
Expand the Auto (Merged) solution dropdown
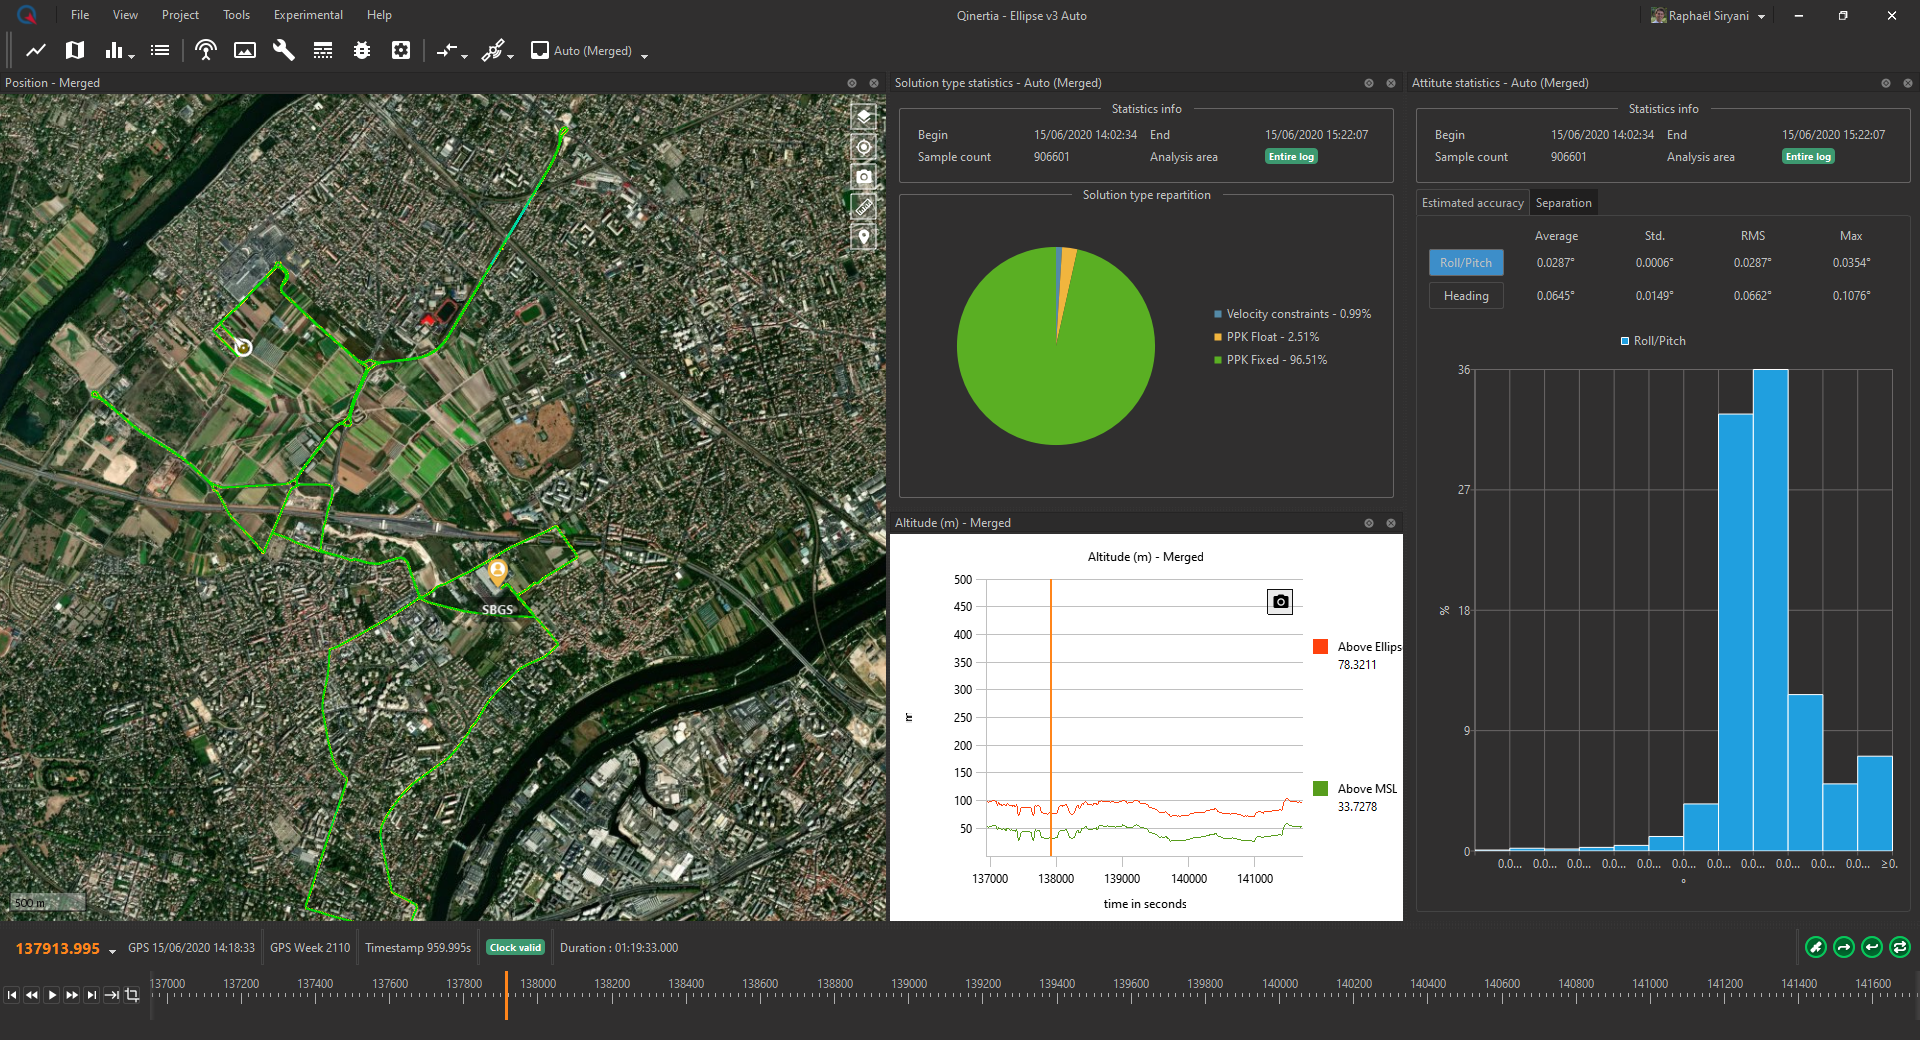[644, 56]
